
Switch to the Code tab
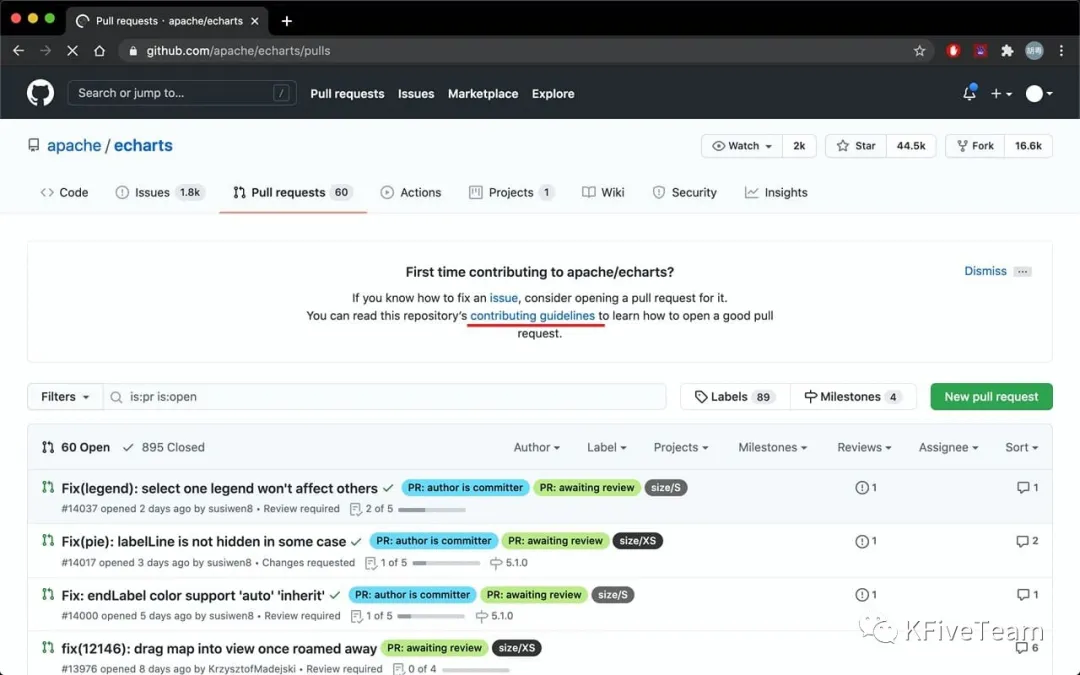coord(64,193)
